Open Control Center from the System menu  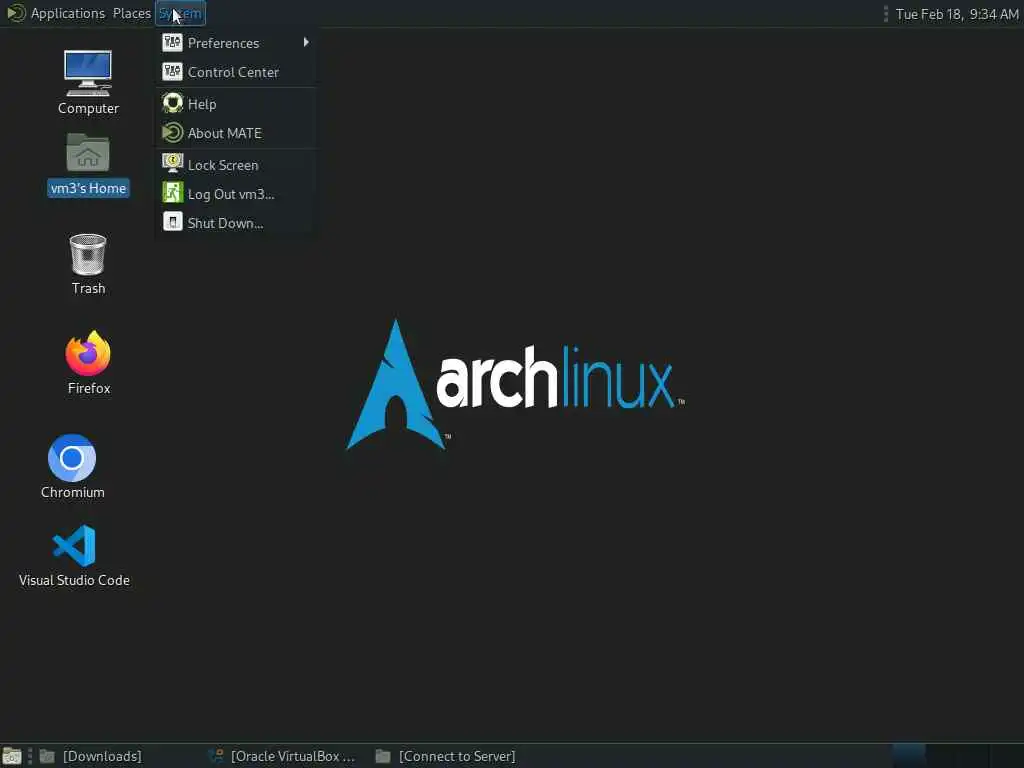coord(236,72)
